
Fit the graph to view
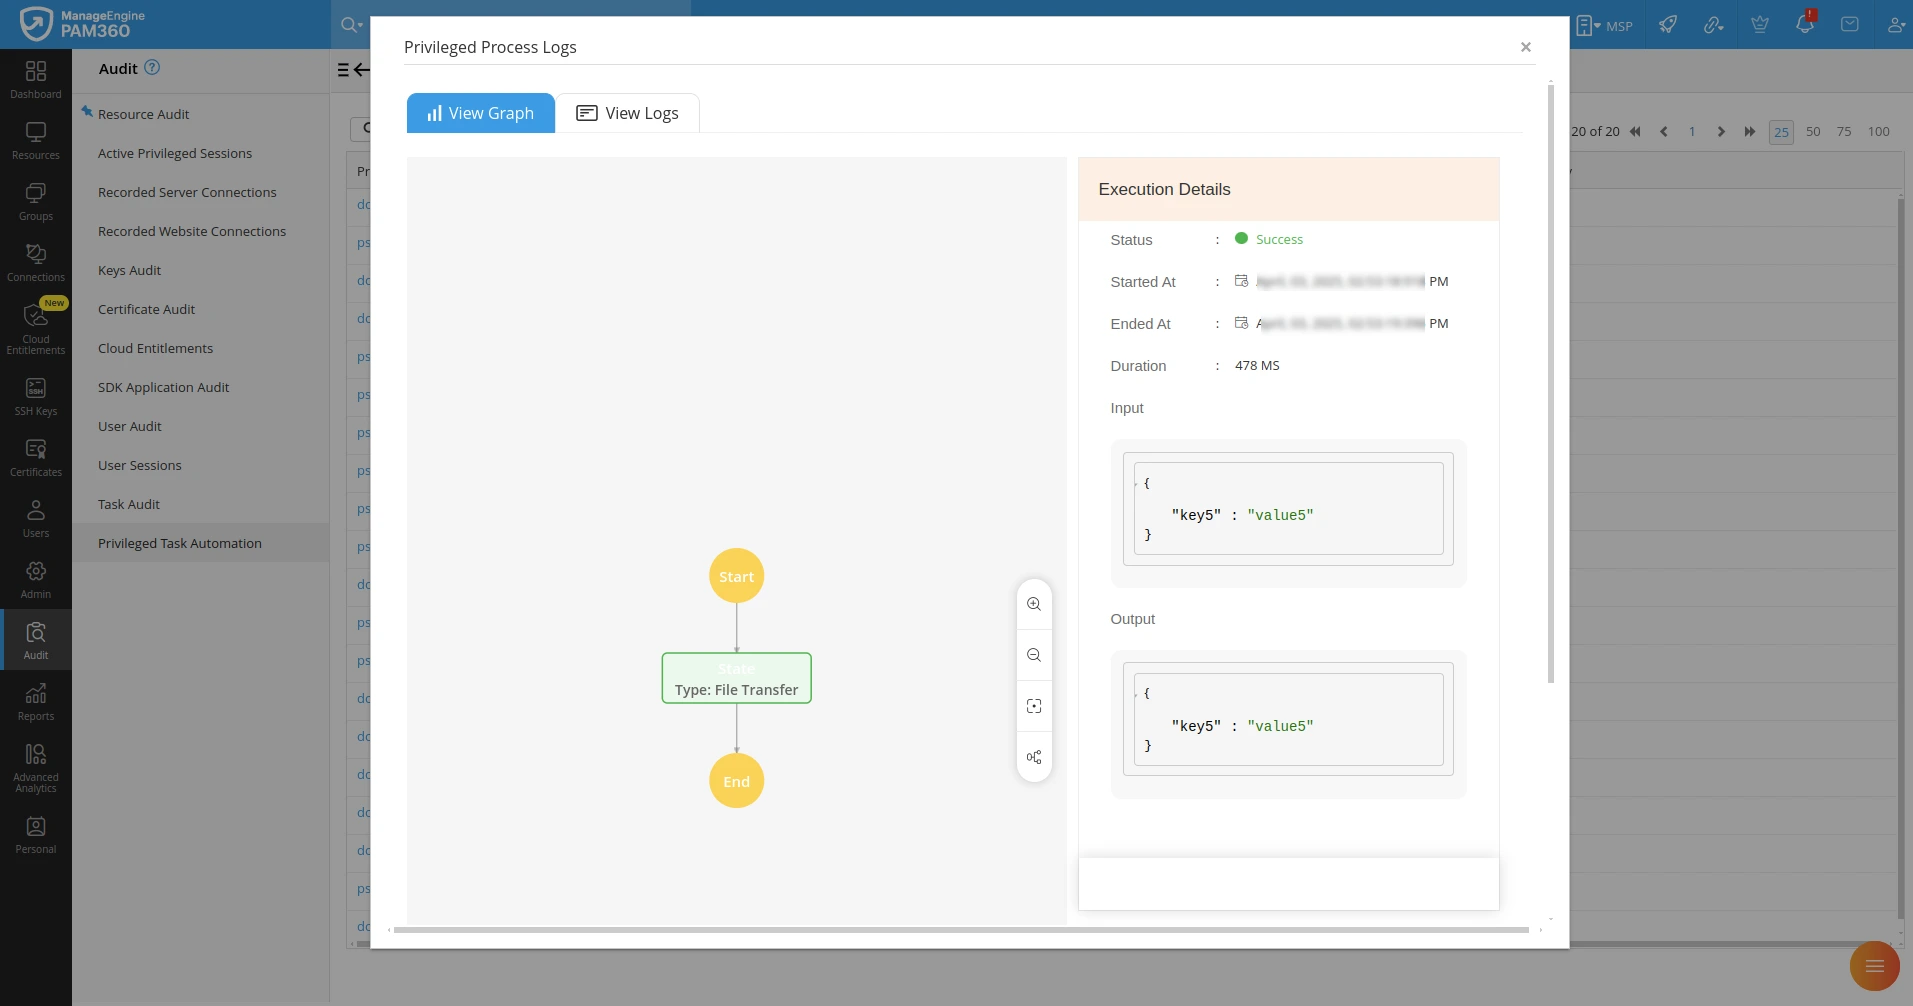pos(1034,706)
